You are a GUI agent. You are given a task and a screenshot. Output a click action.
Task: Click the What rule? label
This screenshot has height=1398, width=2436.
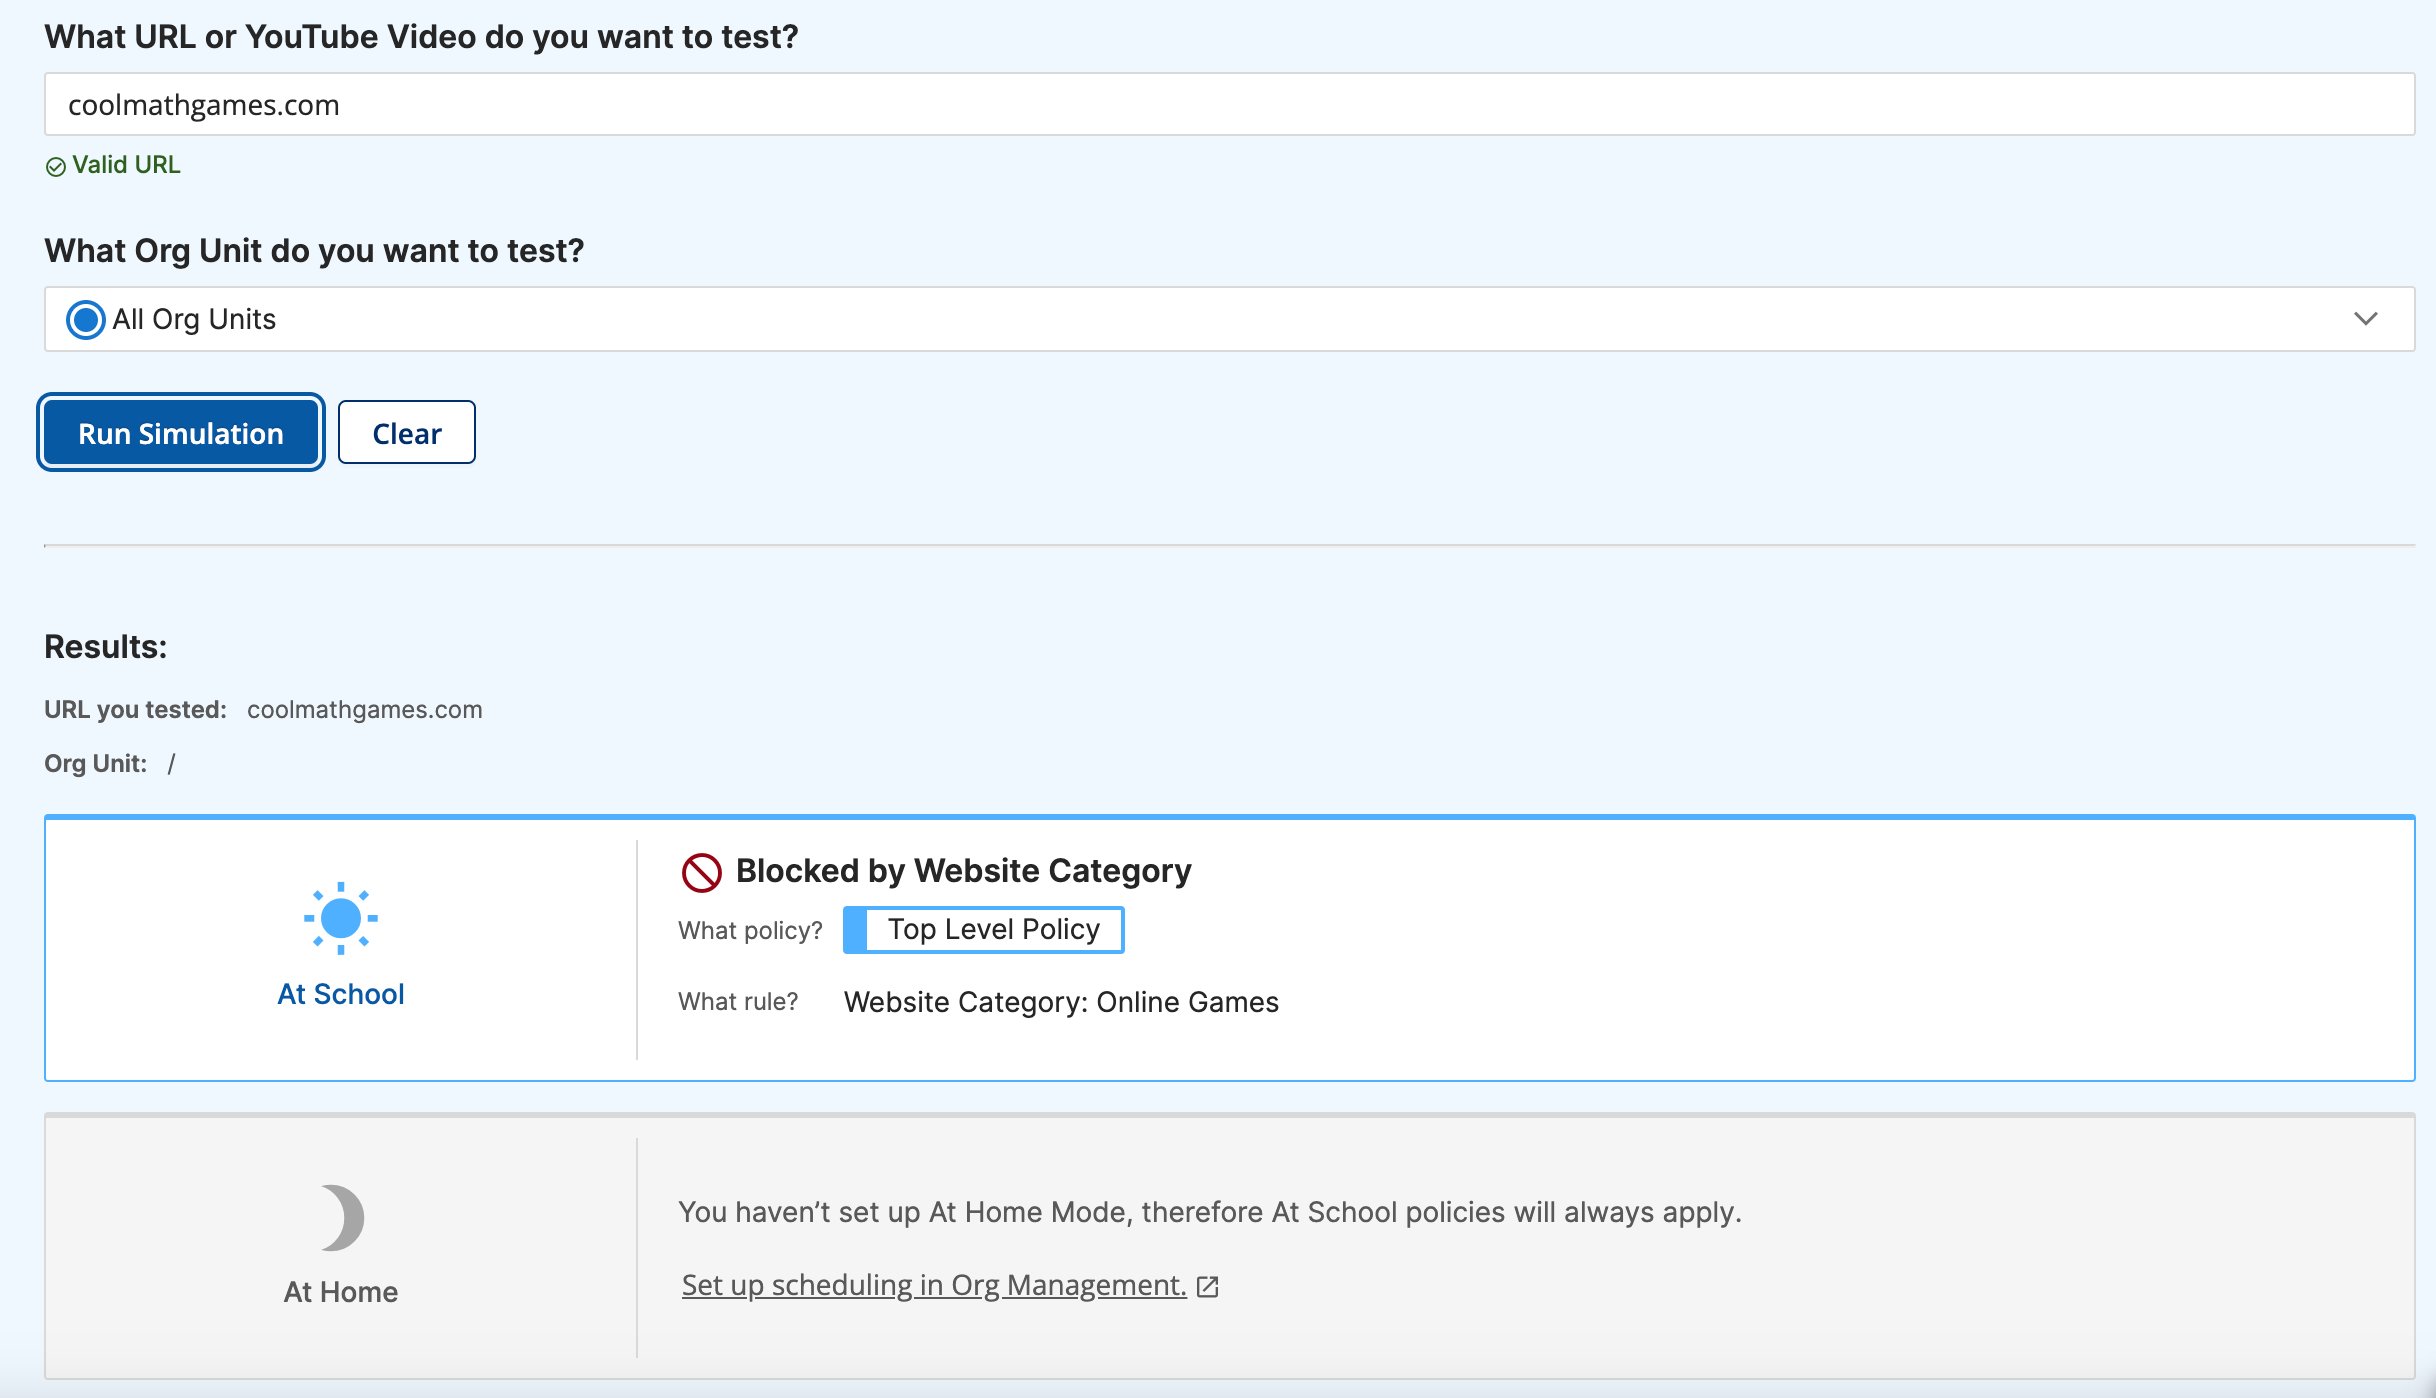[738, 1002]
